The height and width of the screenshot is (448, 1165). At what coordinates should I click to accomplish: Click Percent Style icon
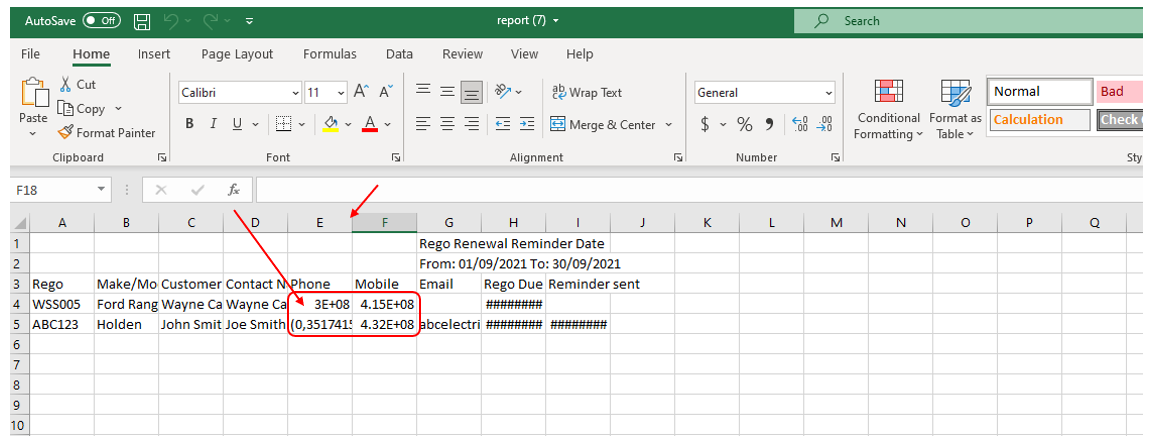[744, 124]
